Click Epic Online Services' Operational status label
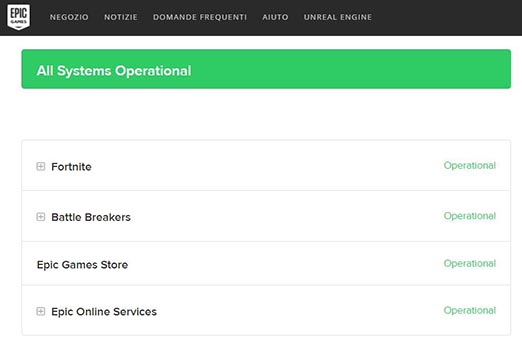 [470, 310]
